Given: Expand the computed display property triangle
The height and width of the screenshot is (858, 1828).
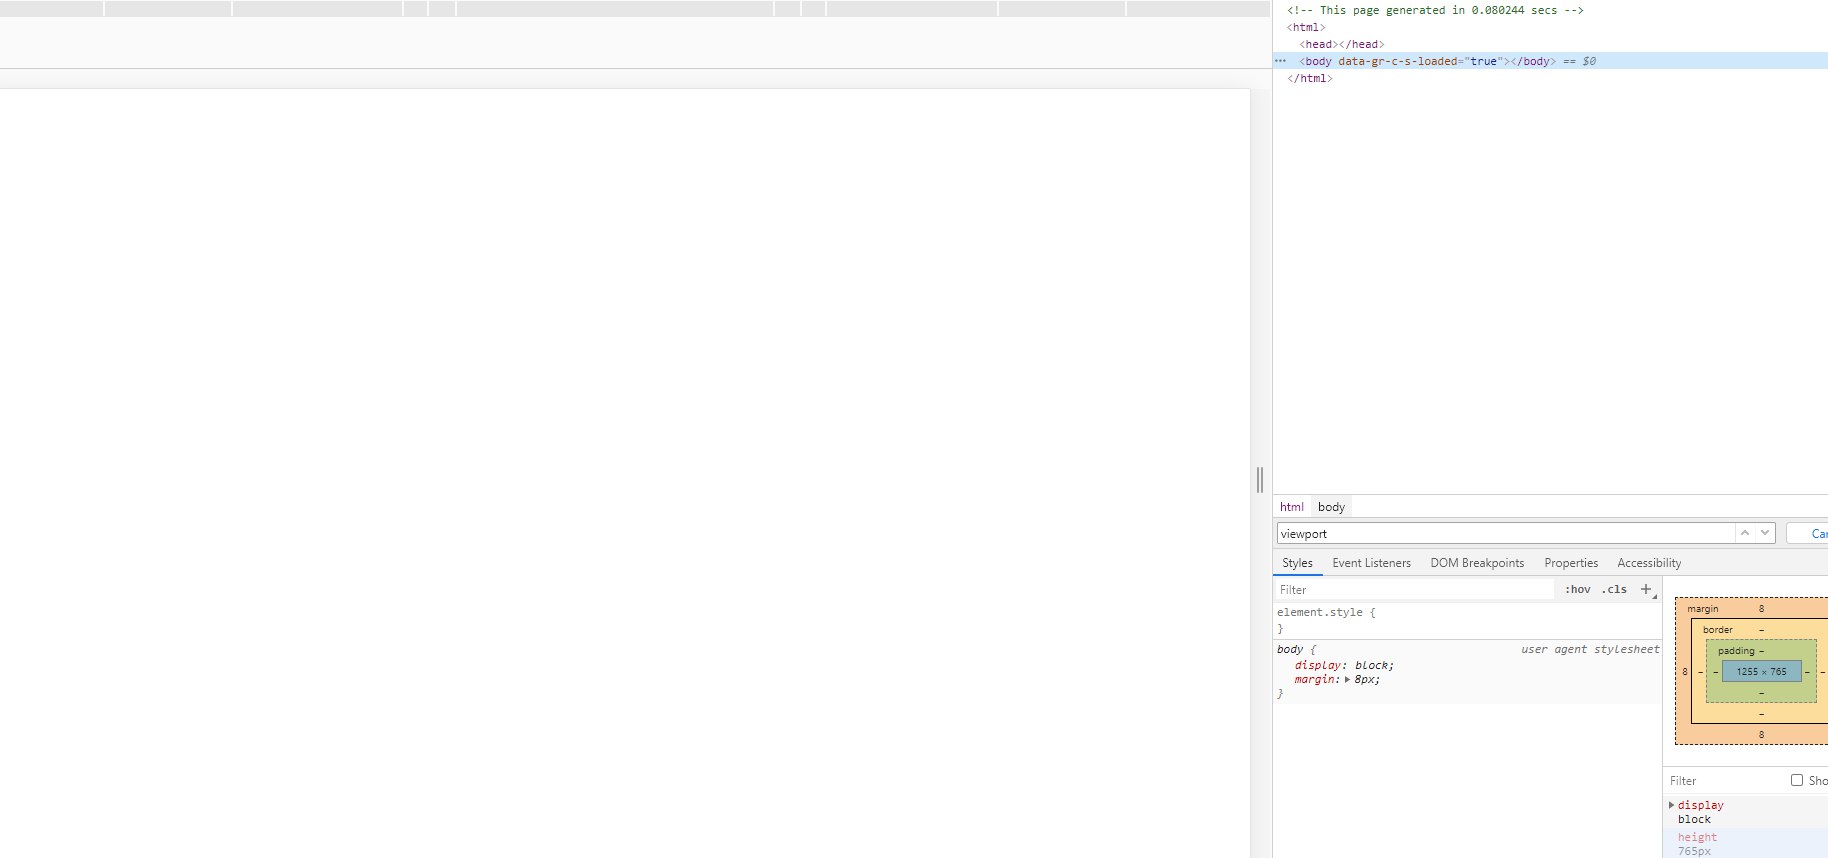Looking at the screenshot, I should point(1672,805).
